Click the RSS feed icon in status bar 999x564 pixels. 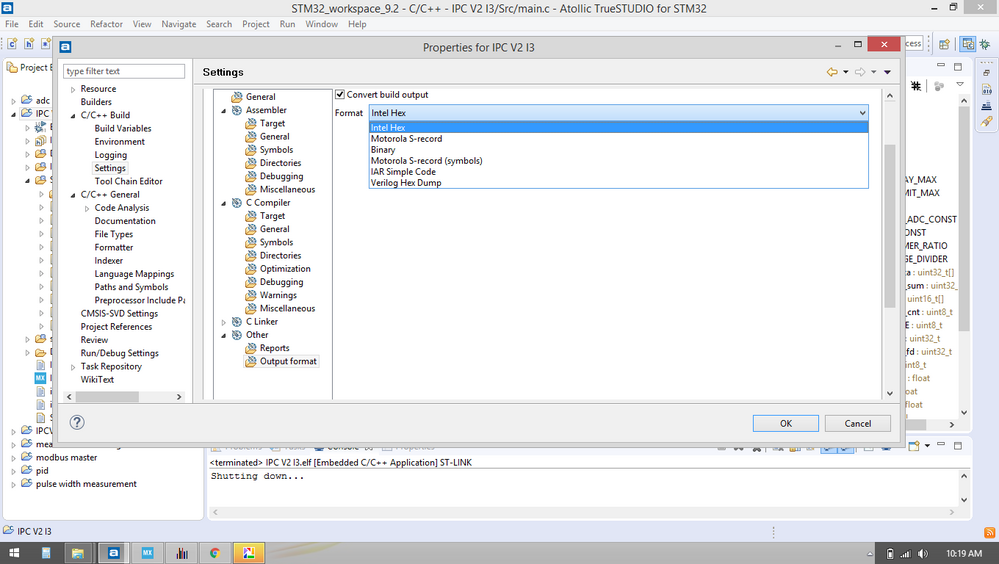pos(989,532)
